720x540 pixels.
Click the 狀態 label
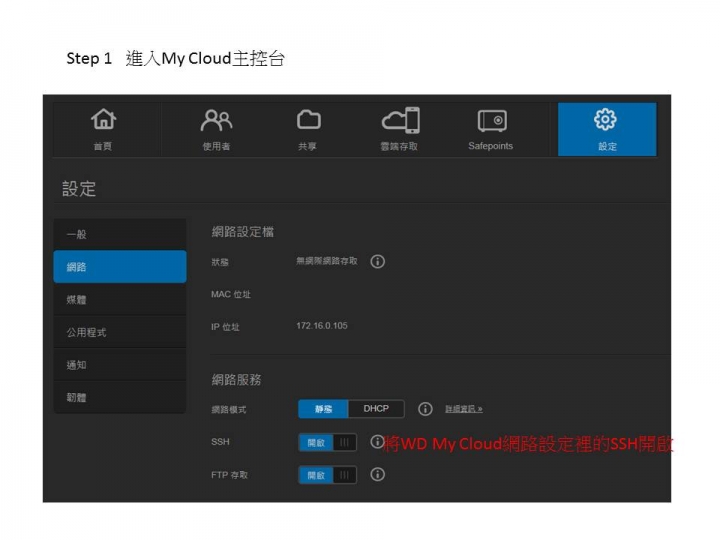pyautogui.click(x=220, y=262)
